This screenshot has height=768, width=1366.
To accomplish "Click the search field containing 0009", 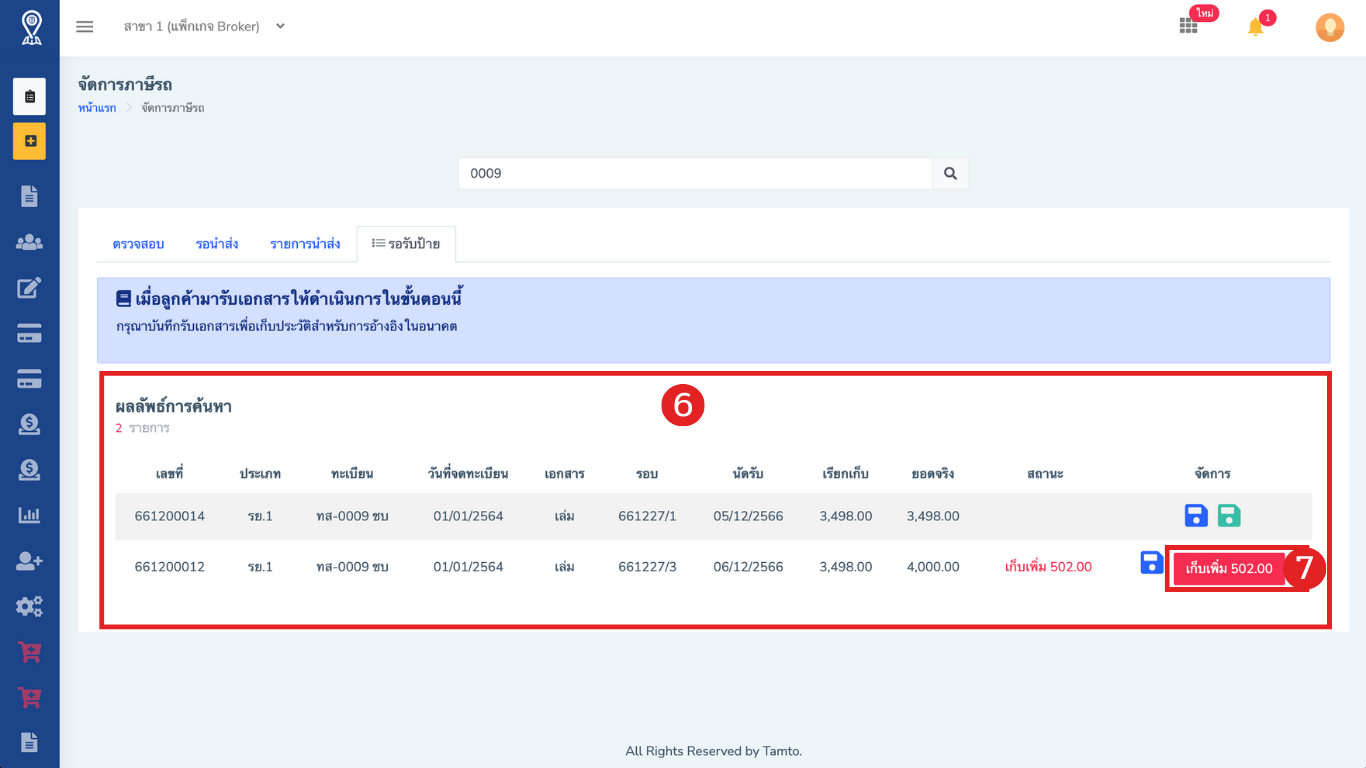I will (x=696, y=174).
